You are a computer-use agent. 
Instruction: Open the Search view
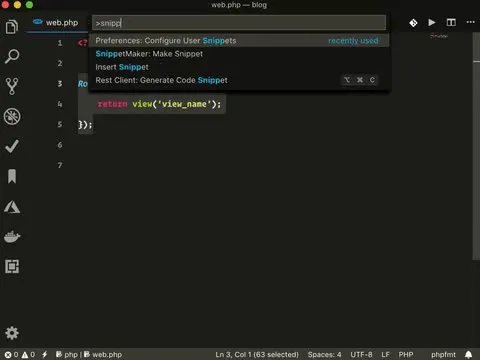tap(12, 56)
